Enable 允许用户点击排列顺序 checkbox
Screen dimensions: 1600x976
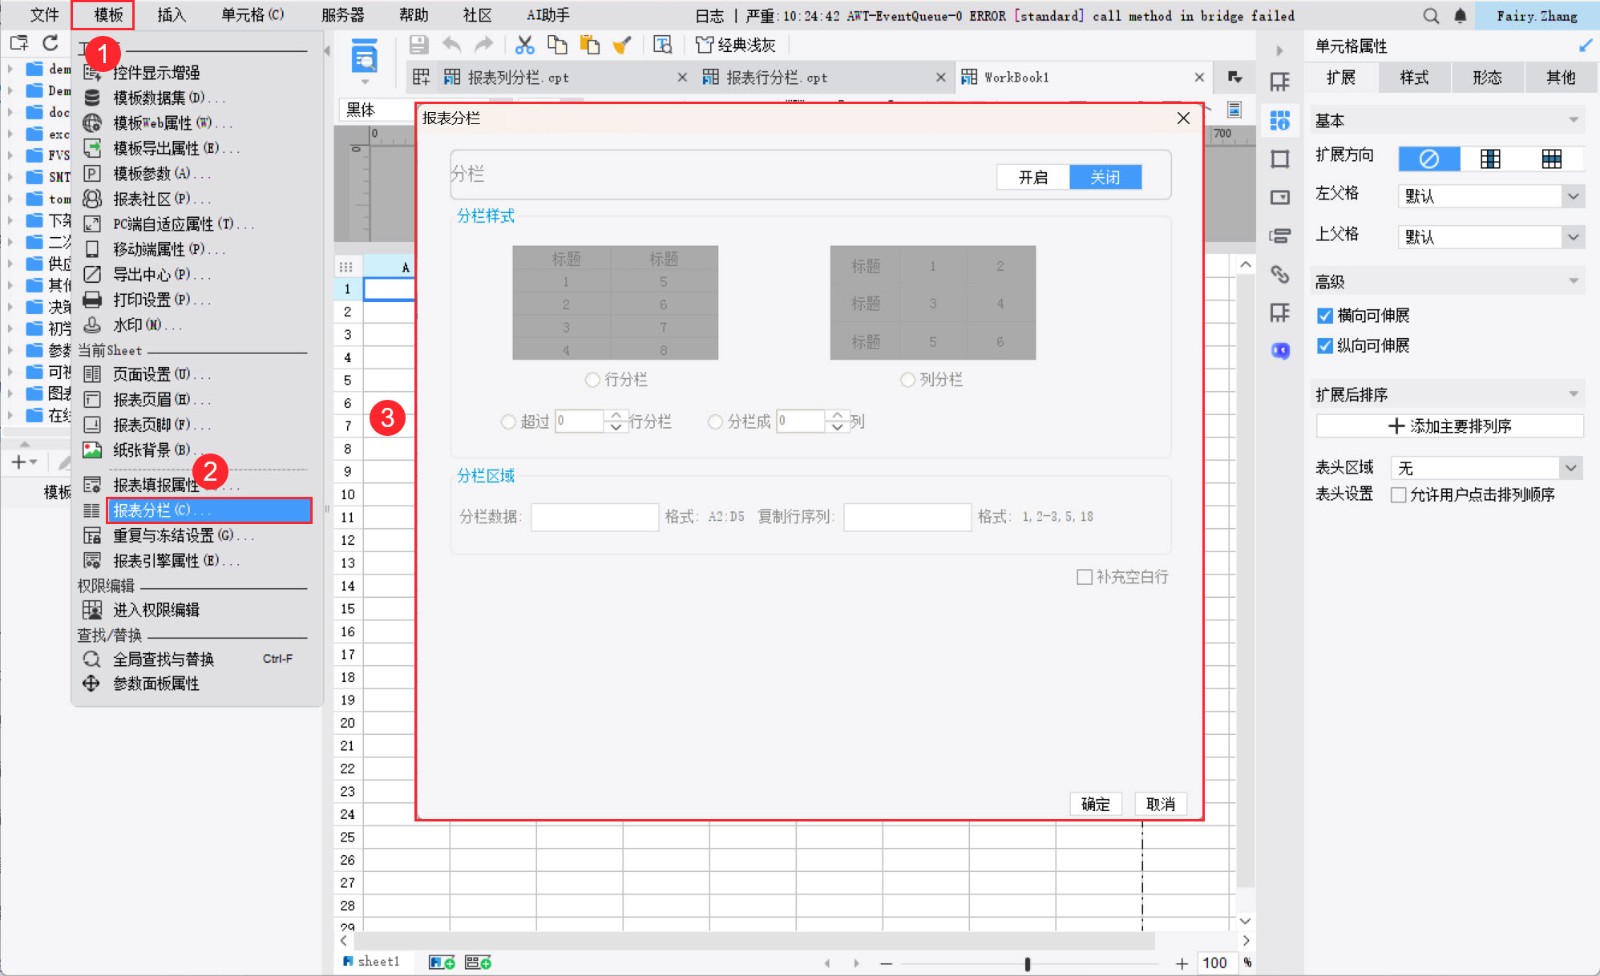click(1399, 495)
